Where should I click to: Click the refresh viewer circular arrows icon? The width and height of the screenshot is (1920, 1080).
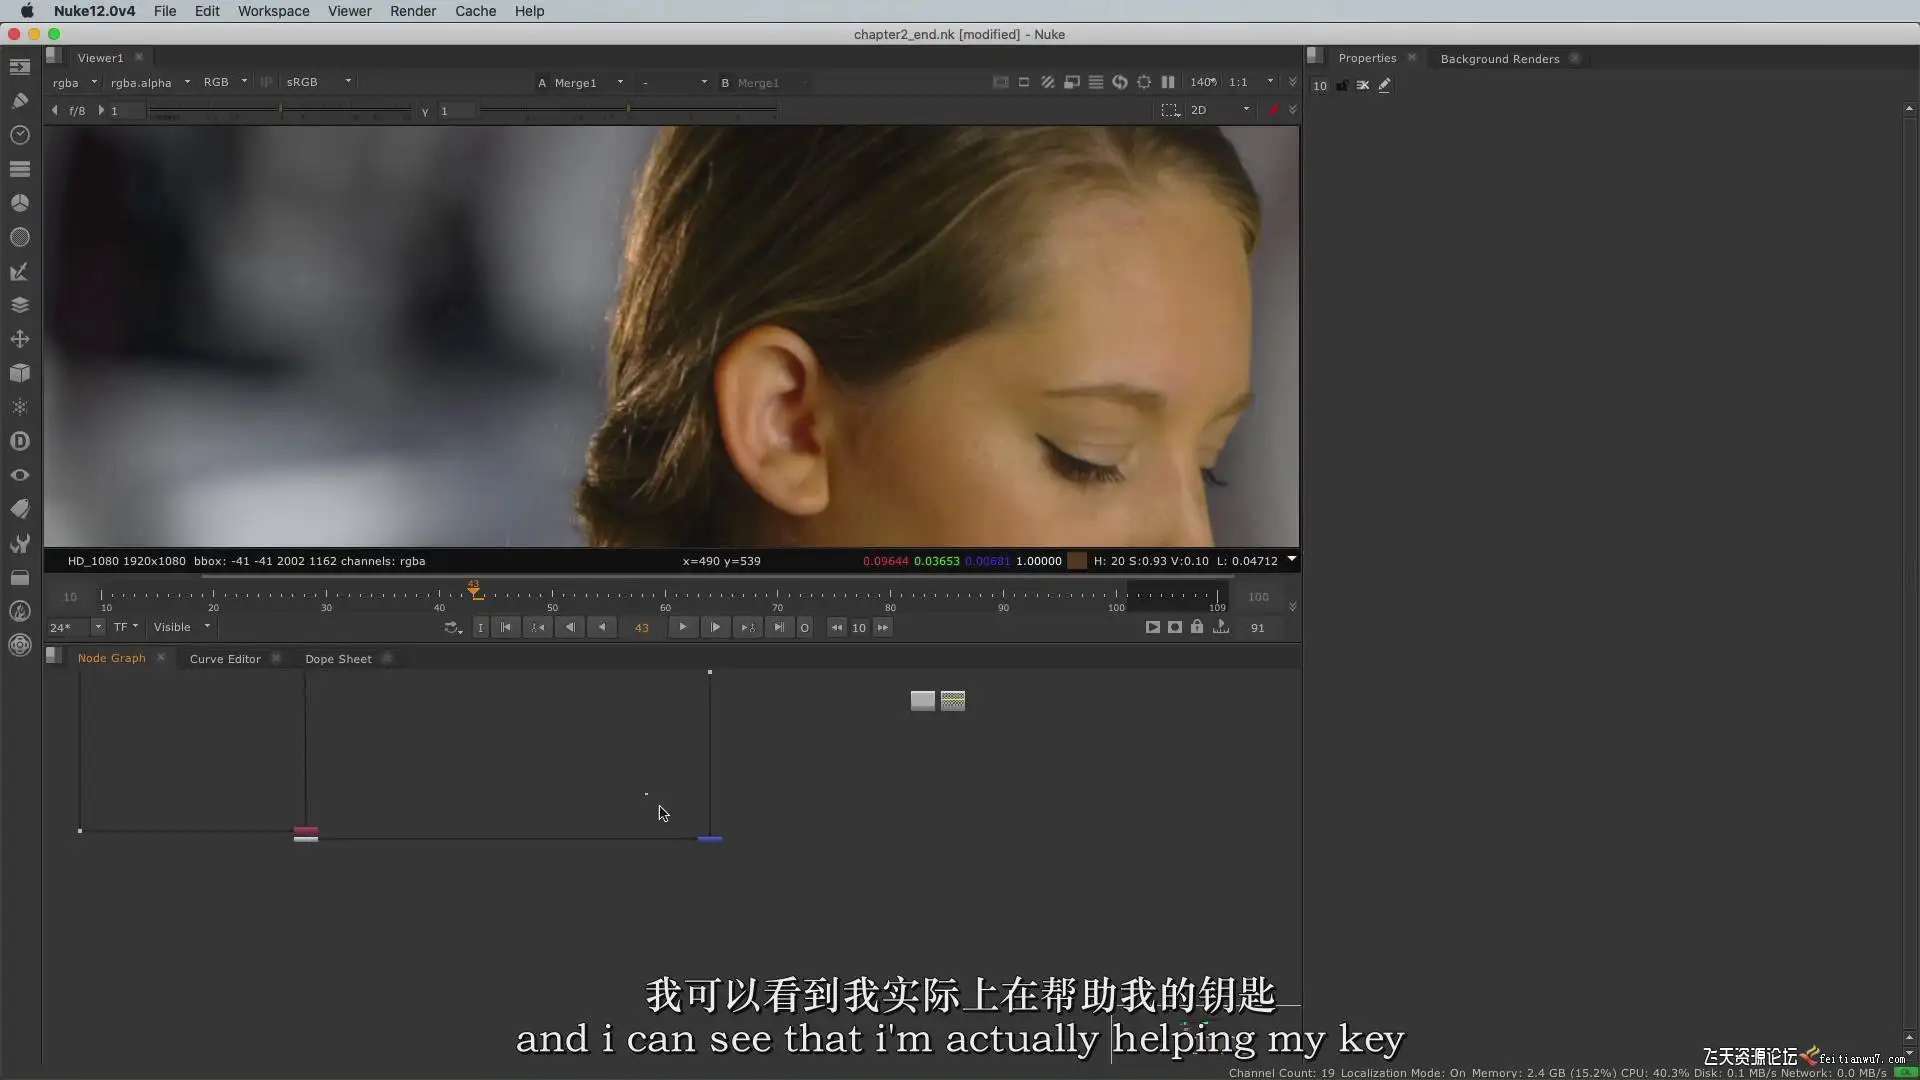tap(1120, 82)
